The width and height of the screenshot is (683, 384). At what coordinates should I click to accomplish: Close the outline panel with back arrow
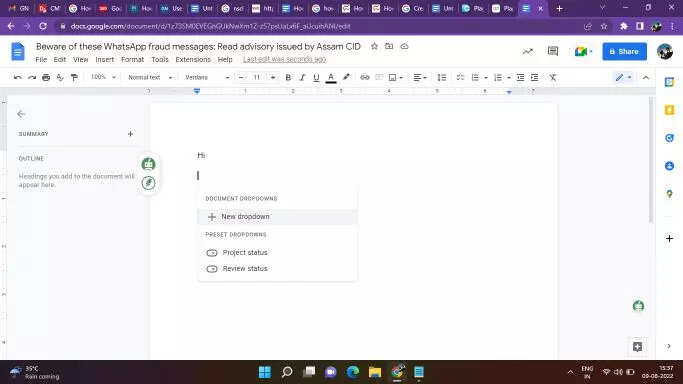coord(21,114)
